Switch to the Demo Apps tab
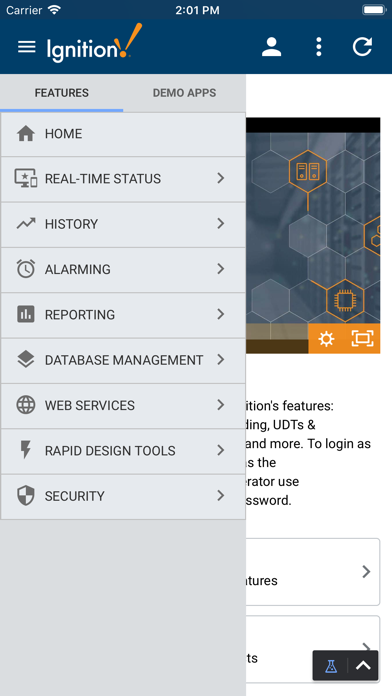 click(x=184, y=93)
